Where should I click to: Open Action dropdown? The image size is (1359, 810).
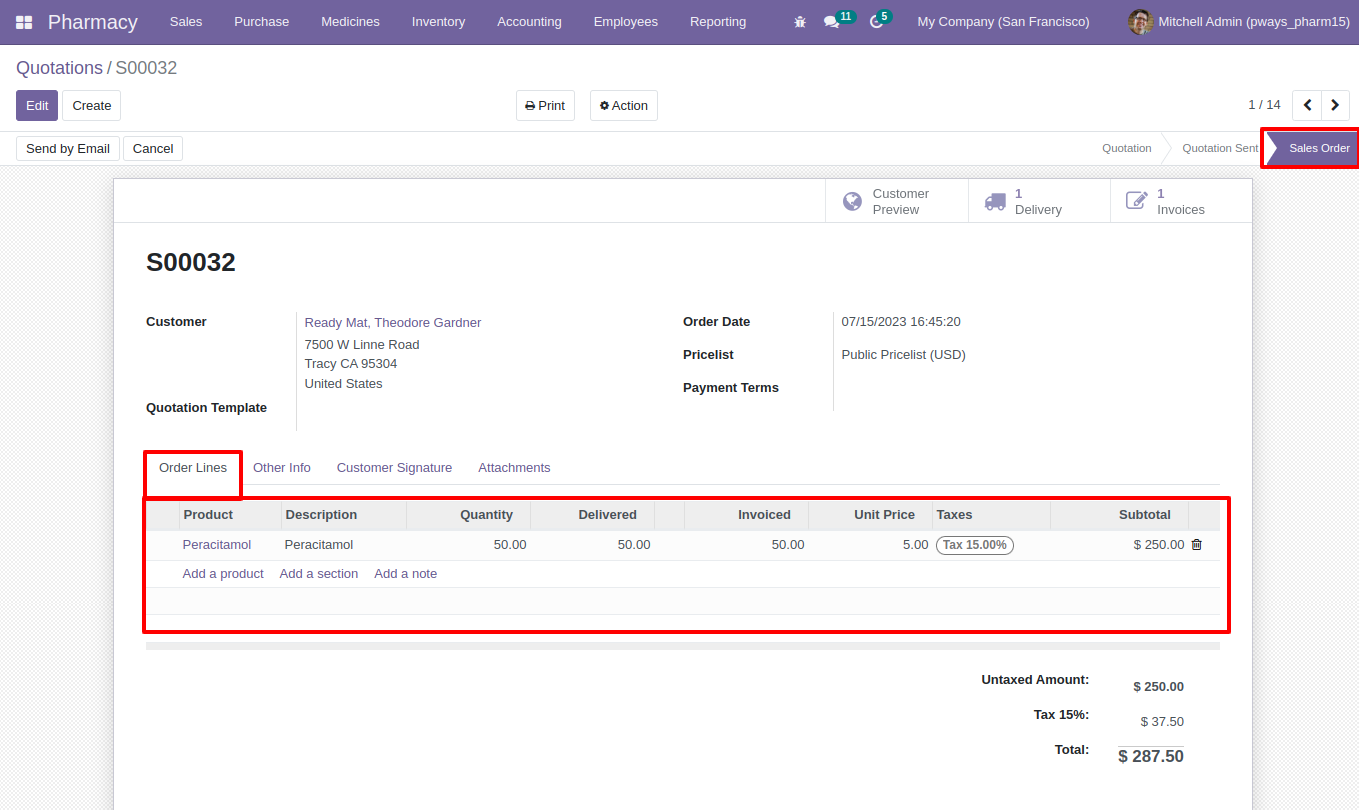624,106
